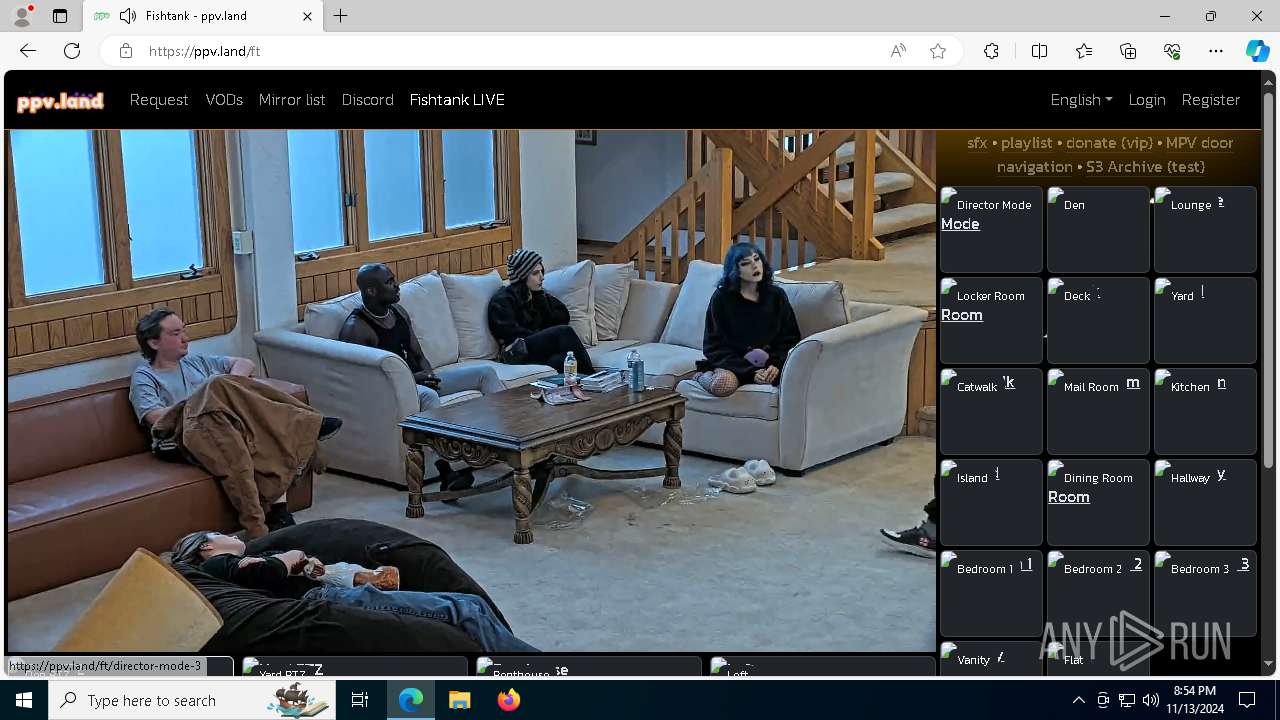The image size is (1280, 720).
Task: View the Bedroom 1 camera tile
Action: (991, 593)
